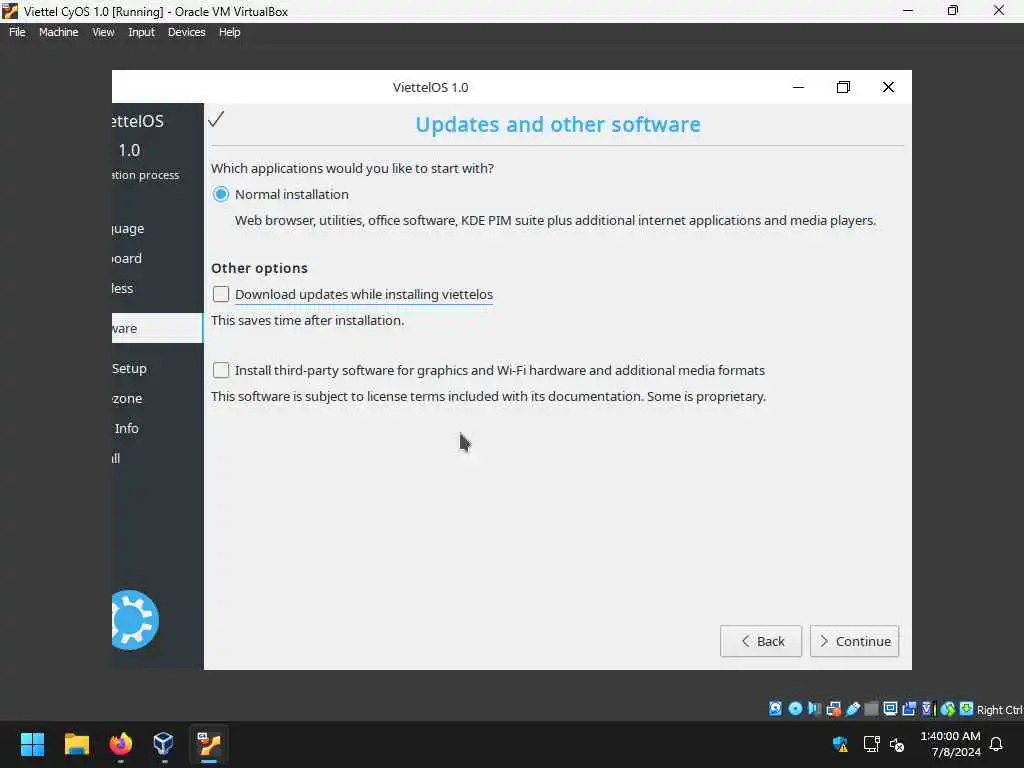Viewport: 1024px width, 768px height.
Task: Enable Download updates while installing checkbox
Action: (221, 294)
